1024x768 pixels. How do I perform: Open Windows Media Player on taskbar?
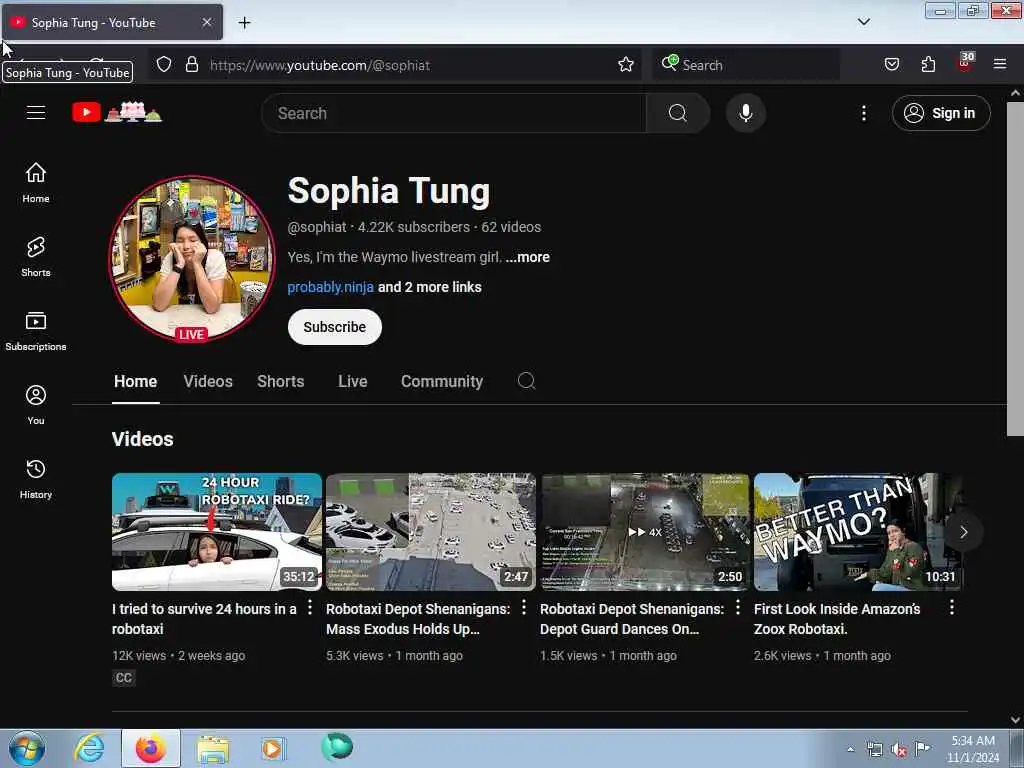[272, 748]
